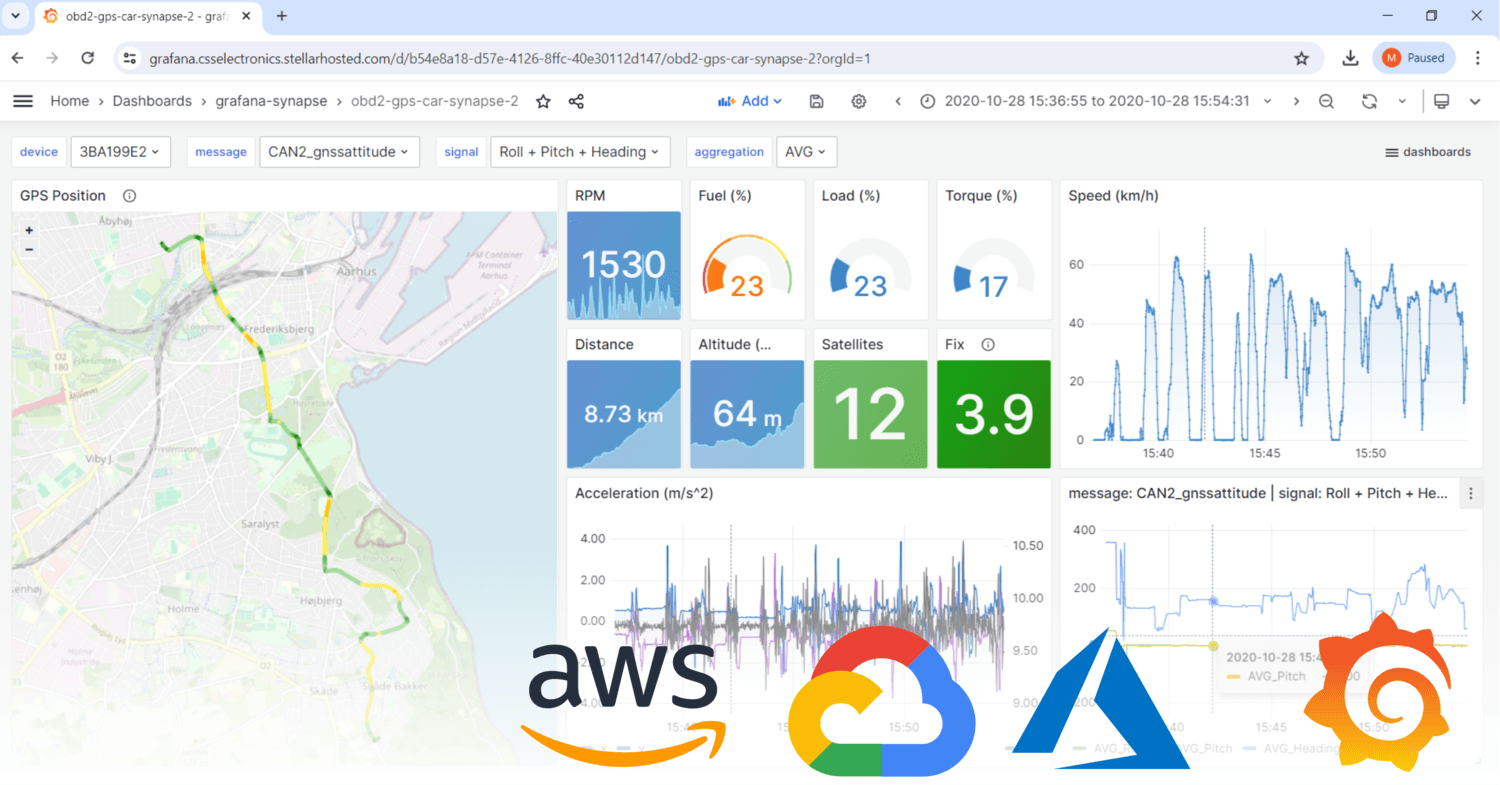
Task: Focus the browser address bar URL
Action: (510, 58)
